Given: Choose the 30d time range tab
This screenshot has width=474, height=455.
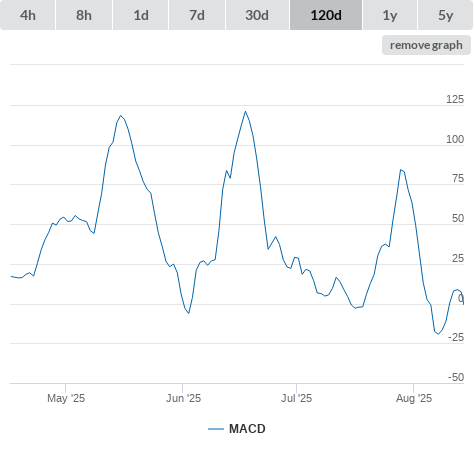Looking at the screenshot, I should [257, 15].
